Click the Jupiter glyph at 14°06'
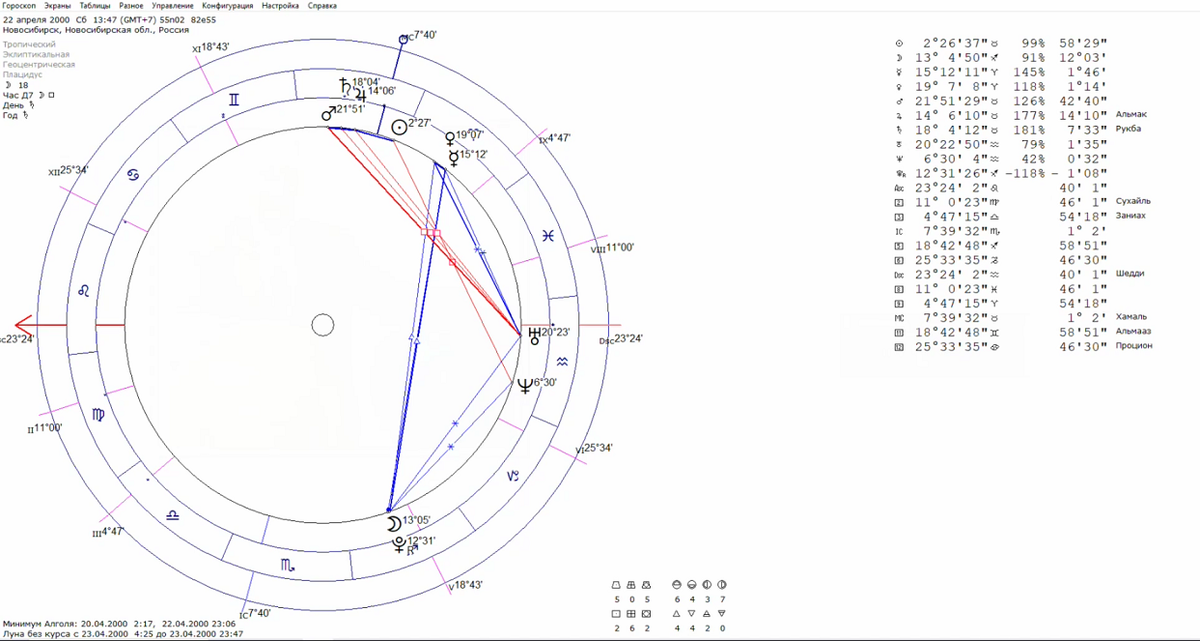Image resolution: width=1200 pixels, height=641 pixels. (x=360, y=95)
